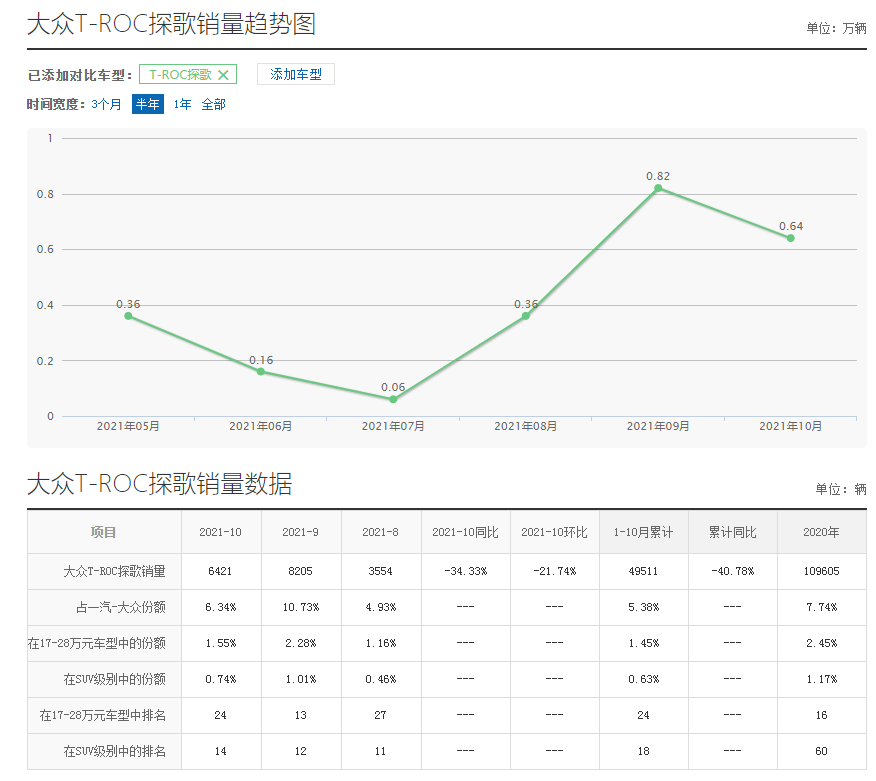Click the 4.93% share cell
Image resolution: width=876 pixels, height=781 pixels.
tap(380, 607)
